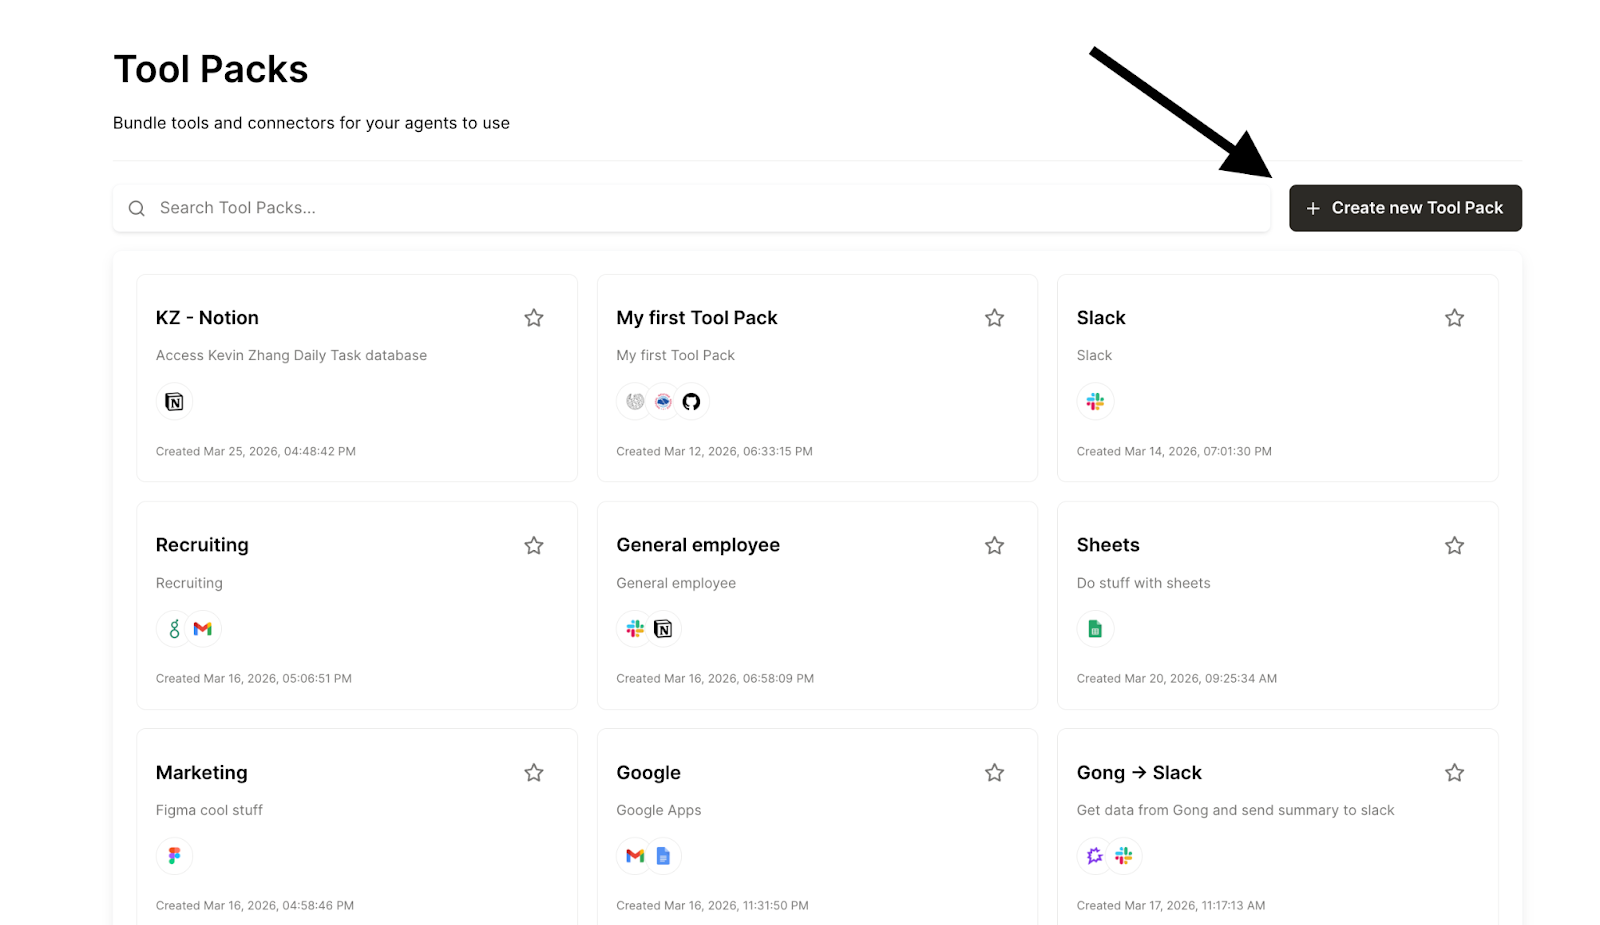Favorite the Google tool pack
Viewport: 1600px width, 925px height.
point(994,772)
